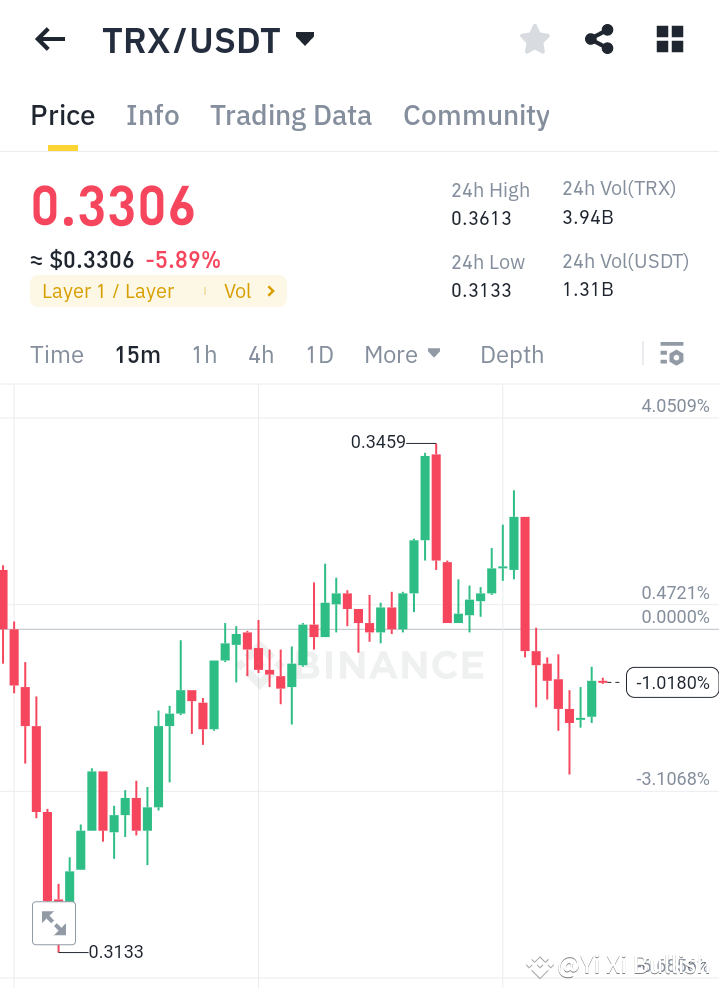The image size is (719, 988).
Task: Open the Community tab
Action: (x=476, y=115)
